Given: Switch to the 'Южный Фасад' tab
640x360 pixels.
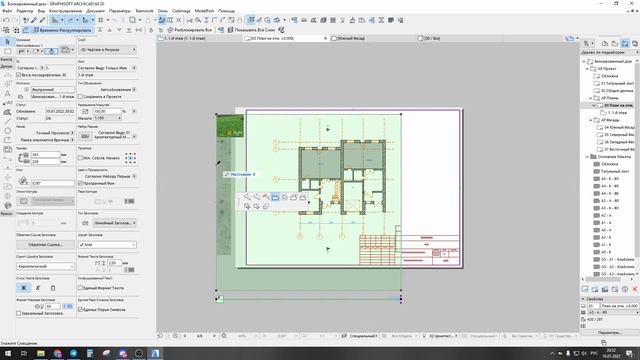Looking at the screenshot, I should [351, 38].
